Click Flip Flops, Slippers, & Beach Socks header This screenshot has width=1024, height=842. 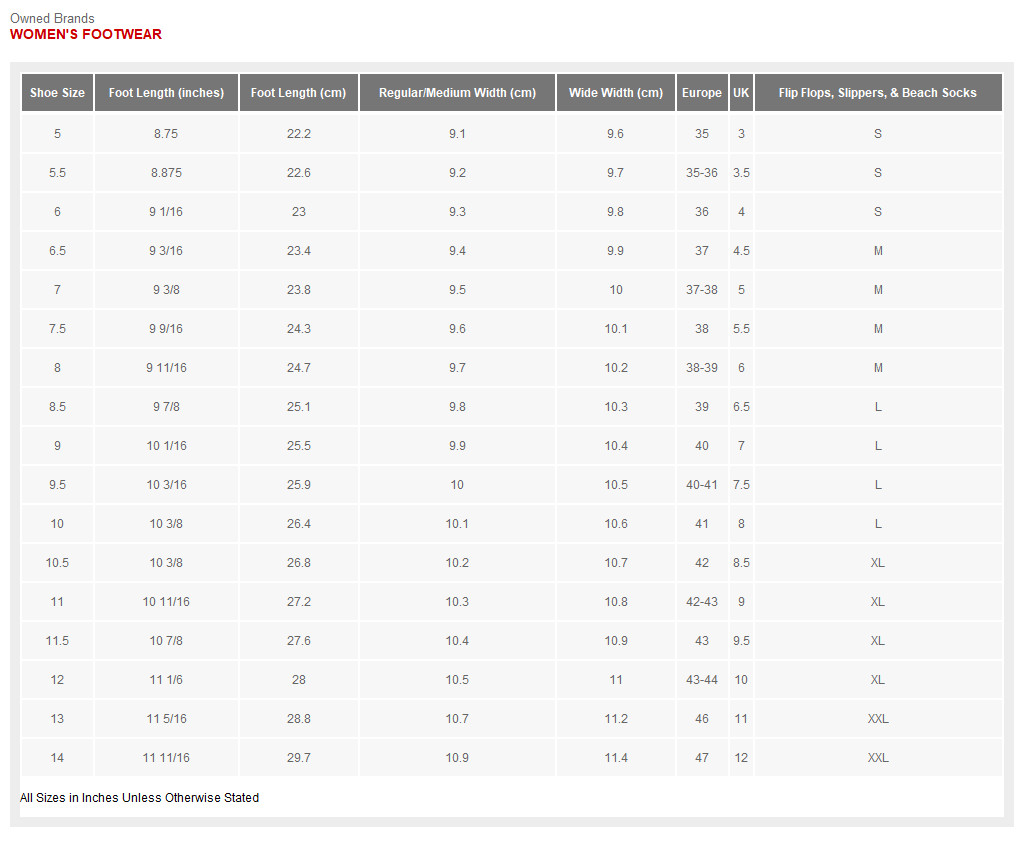tap(878, 93)
